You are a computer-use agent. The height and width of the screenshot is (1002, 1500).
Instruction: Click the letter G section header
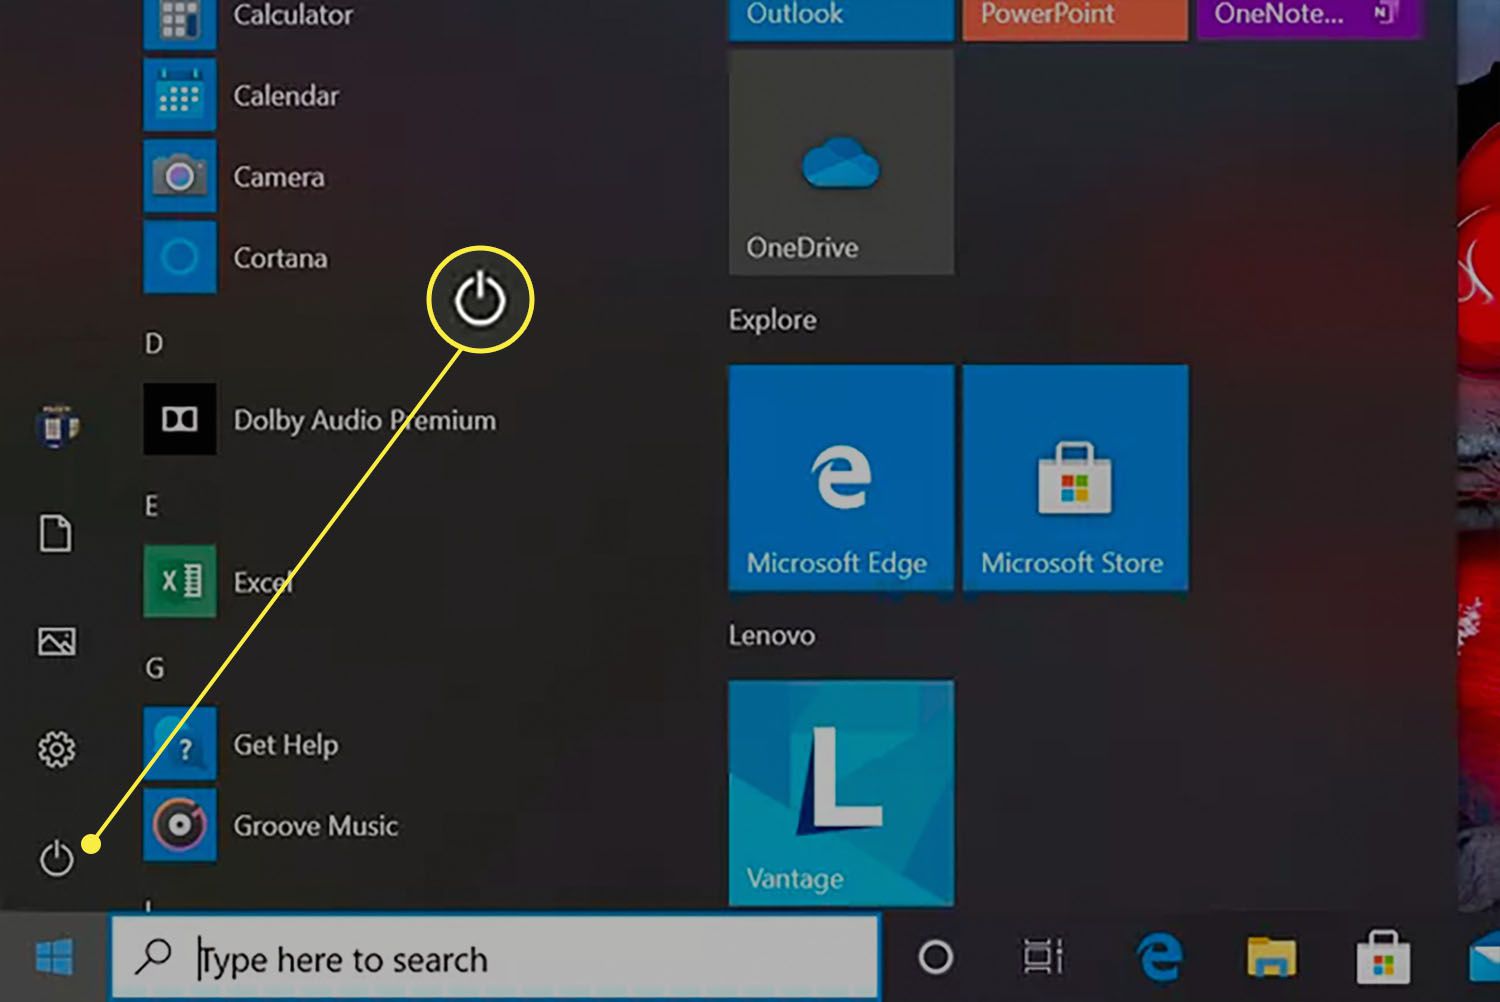tap(154, 668)
